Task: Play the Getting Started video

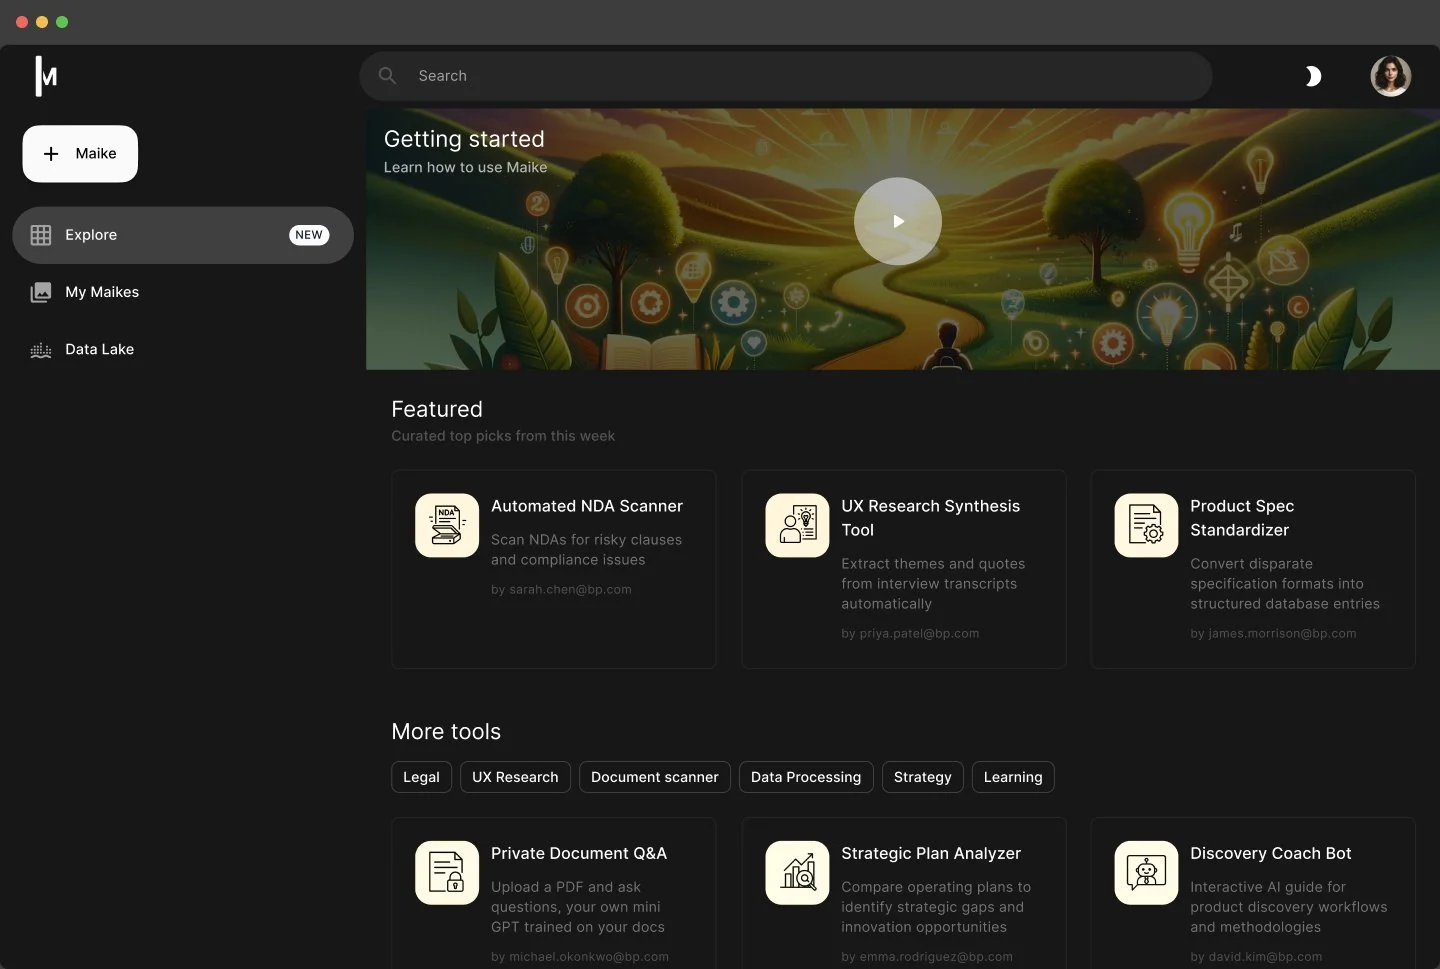Action: [897, 221]
